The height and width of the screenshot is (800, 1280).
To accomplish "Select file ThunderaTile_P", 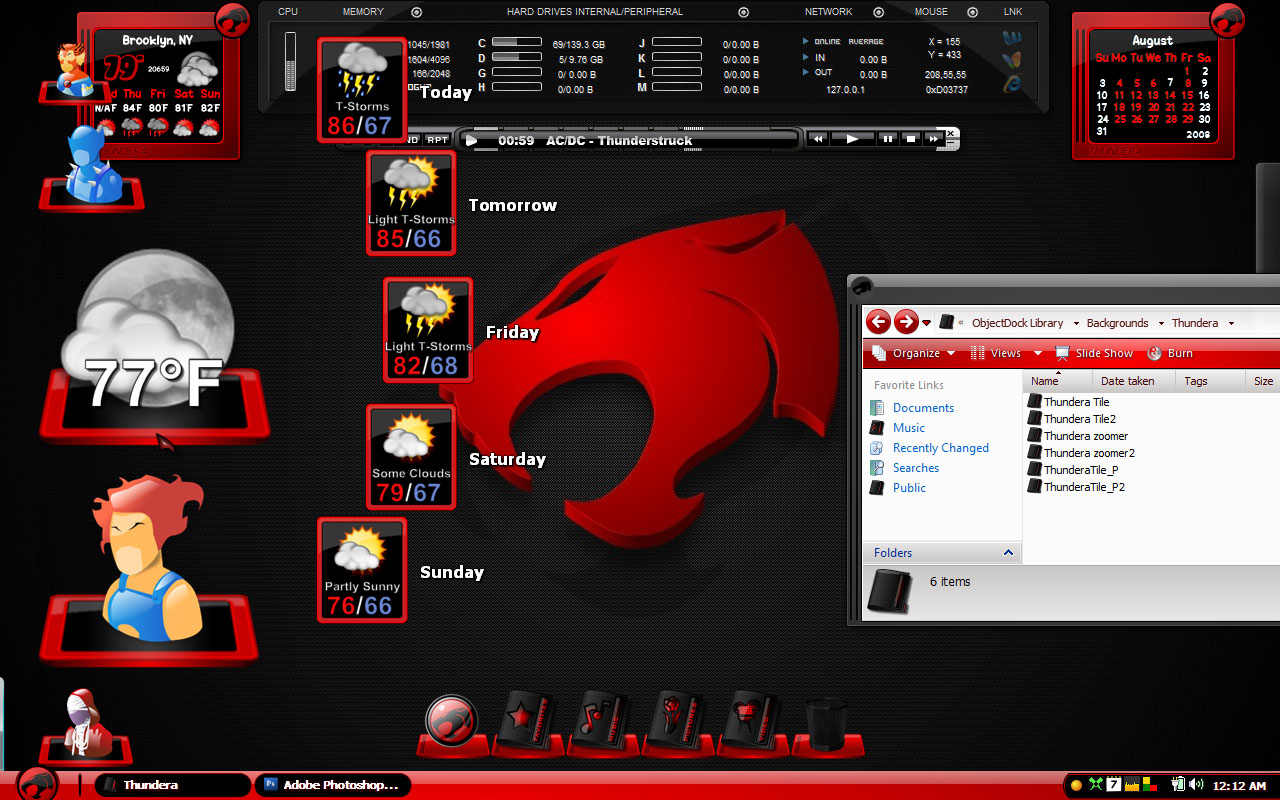I will (1073, 470).
